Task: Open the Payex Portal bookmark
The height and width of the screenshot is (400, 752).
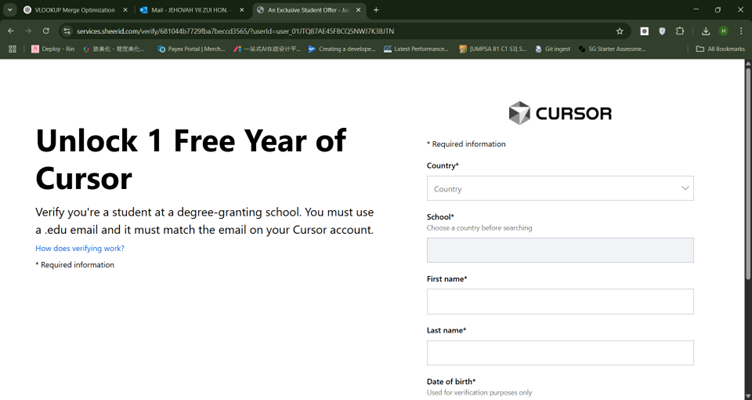Action: [x=191, y=49]
